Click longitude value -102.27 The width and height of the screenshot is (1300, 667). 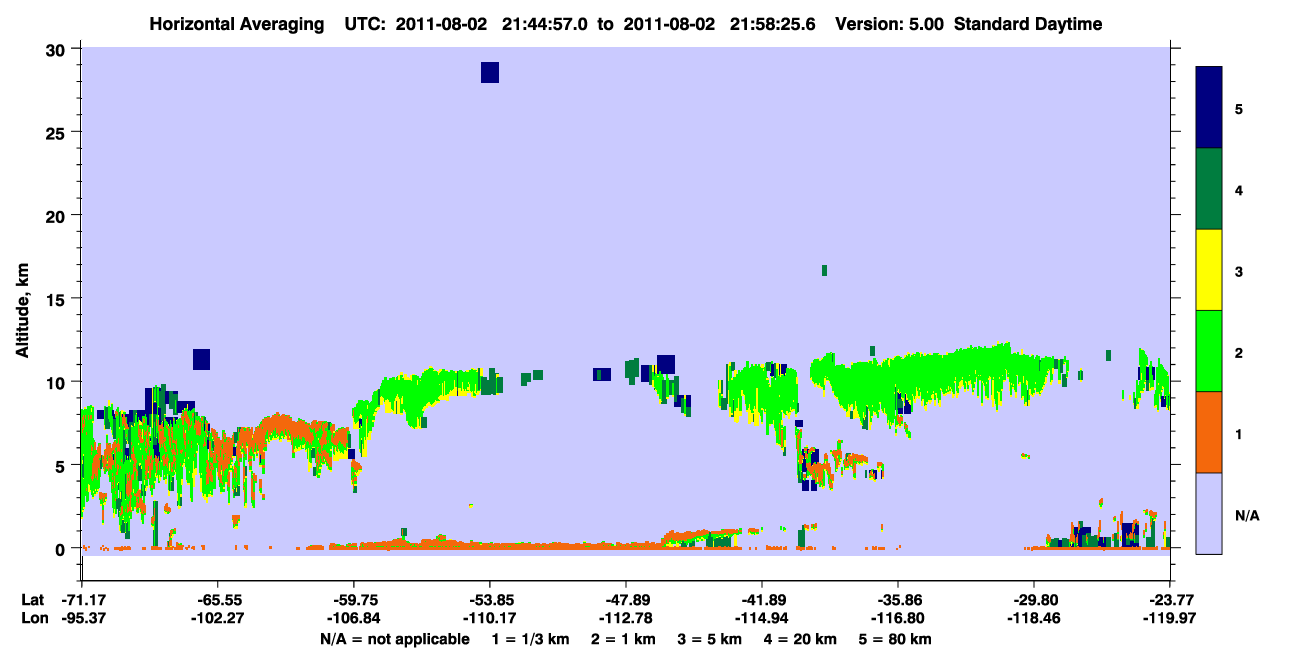click(217, 618)
